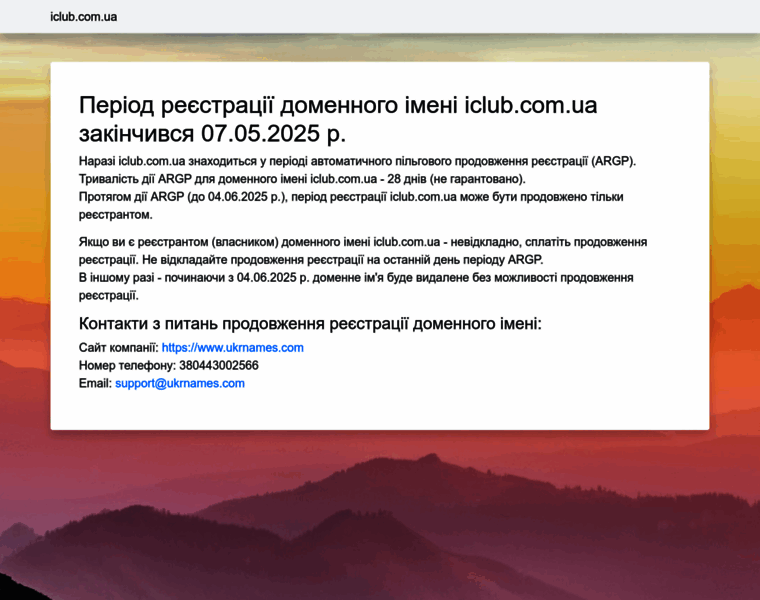
Task: Click the paragraph starting "Якщо ви є реєстрантом"
Action: [363, 251]
